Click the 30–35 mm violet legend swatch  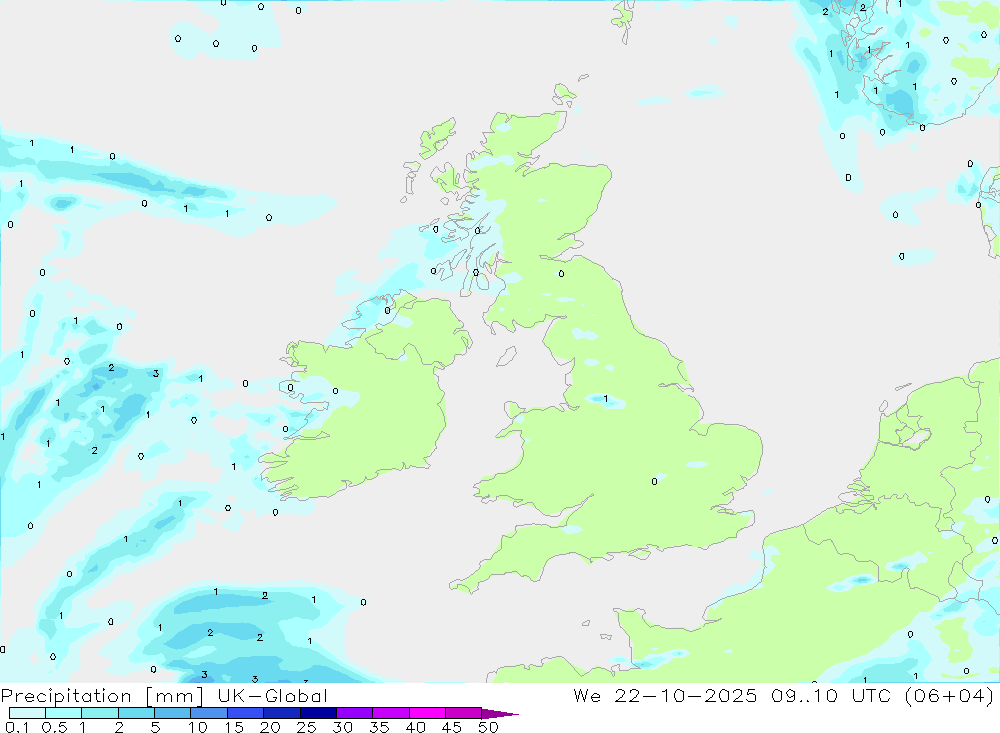coord(355,713)
